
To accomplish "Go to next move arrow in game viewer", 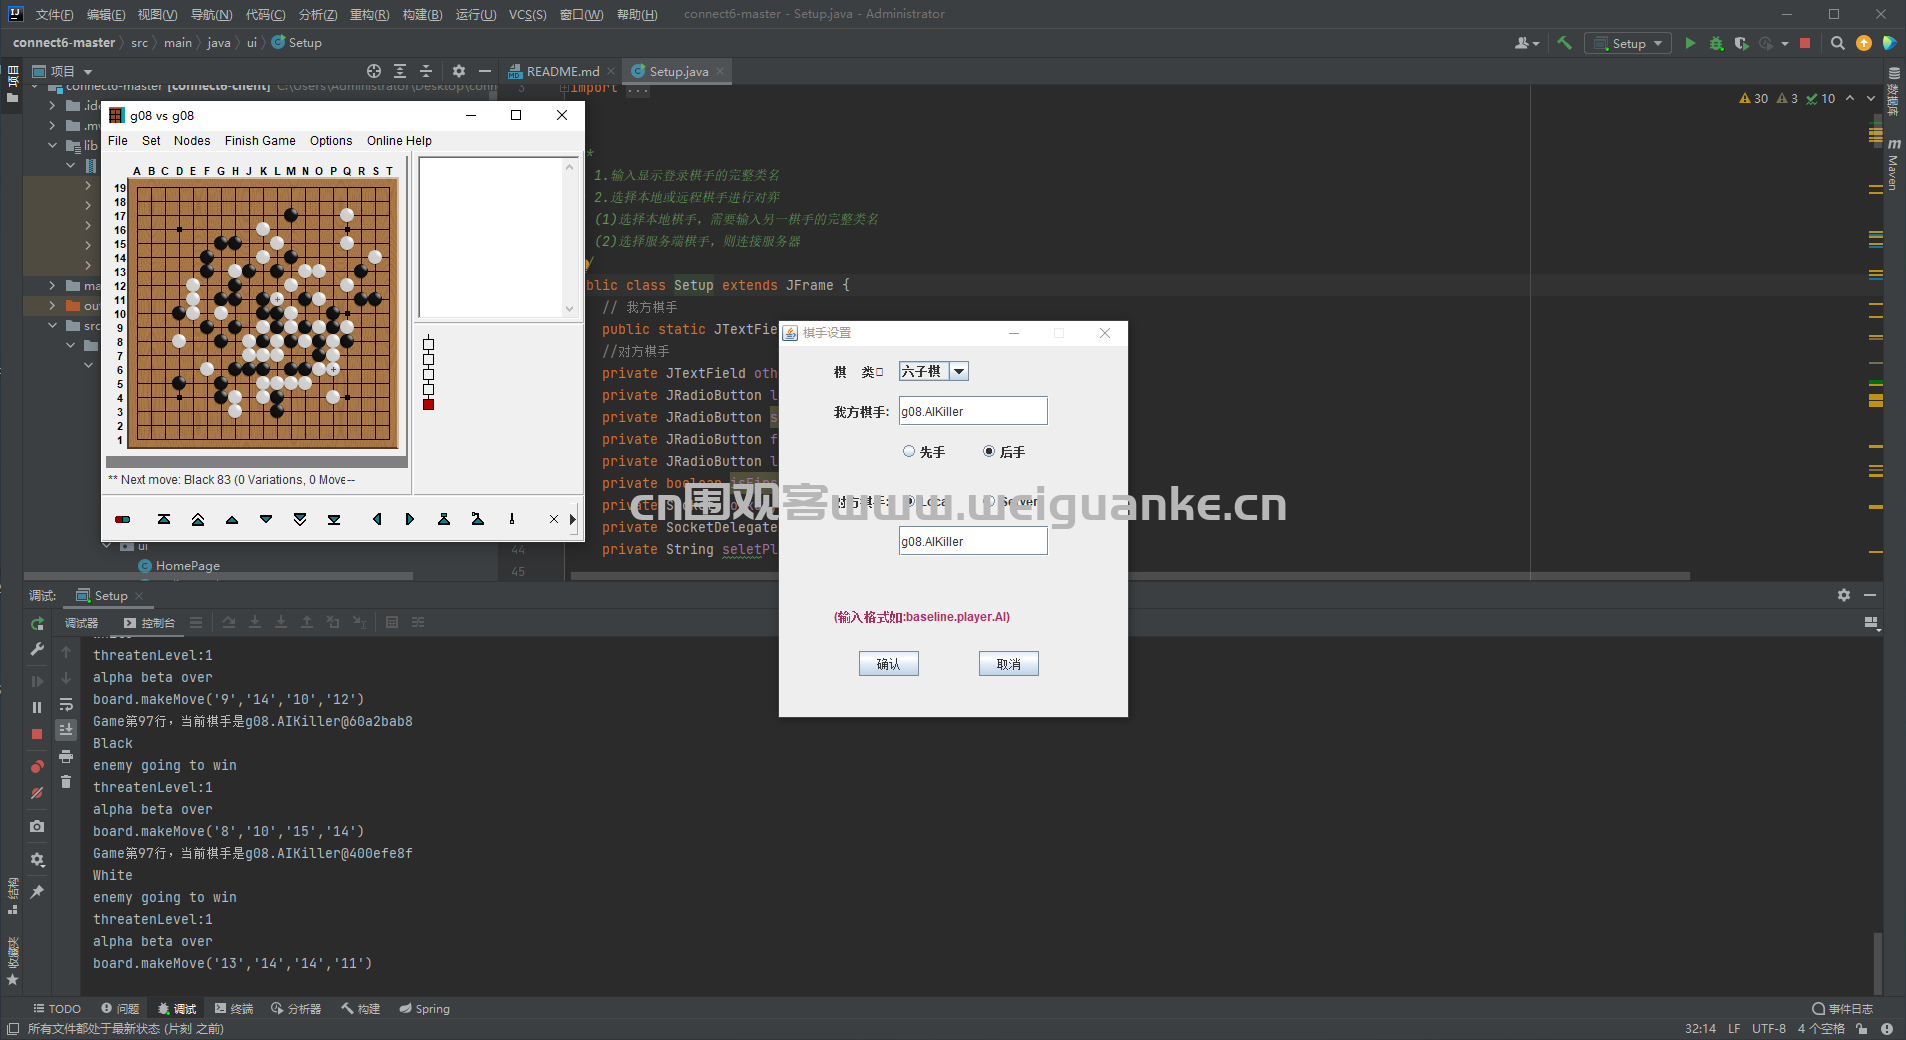I will point(410,519).
